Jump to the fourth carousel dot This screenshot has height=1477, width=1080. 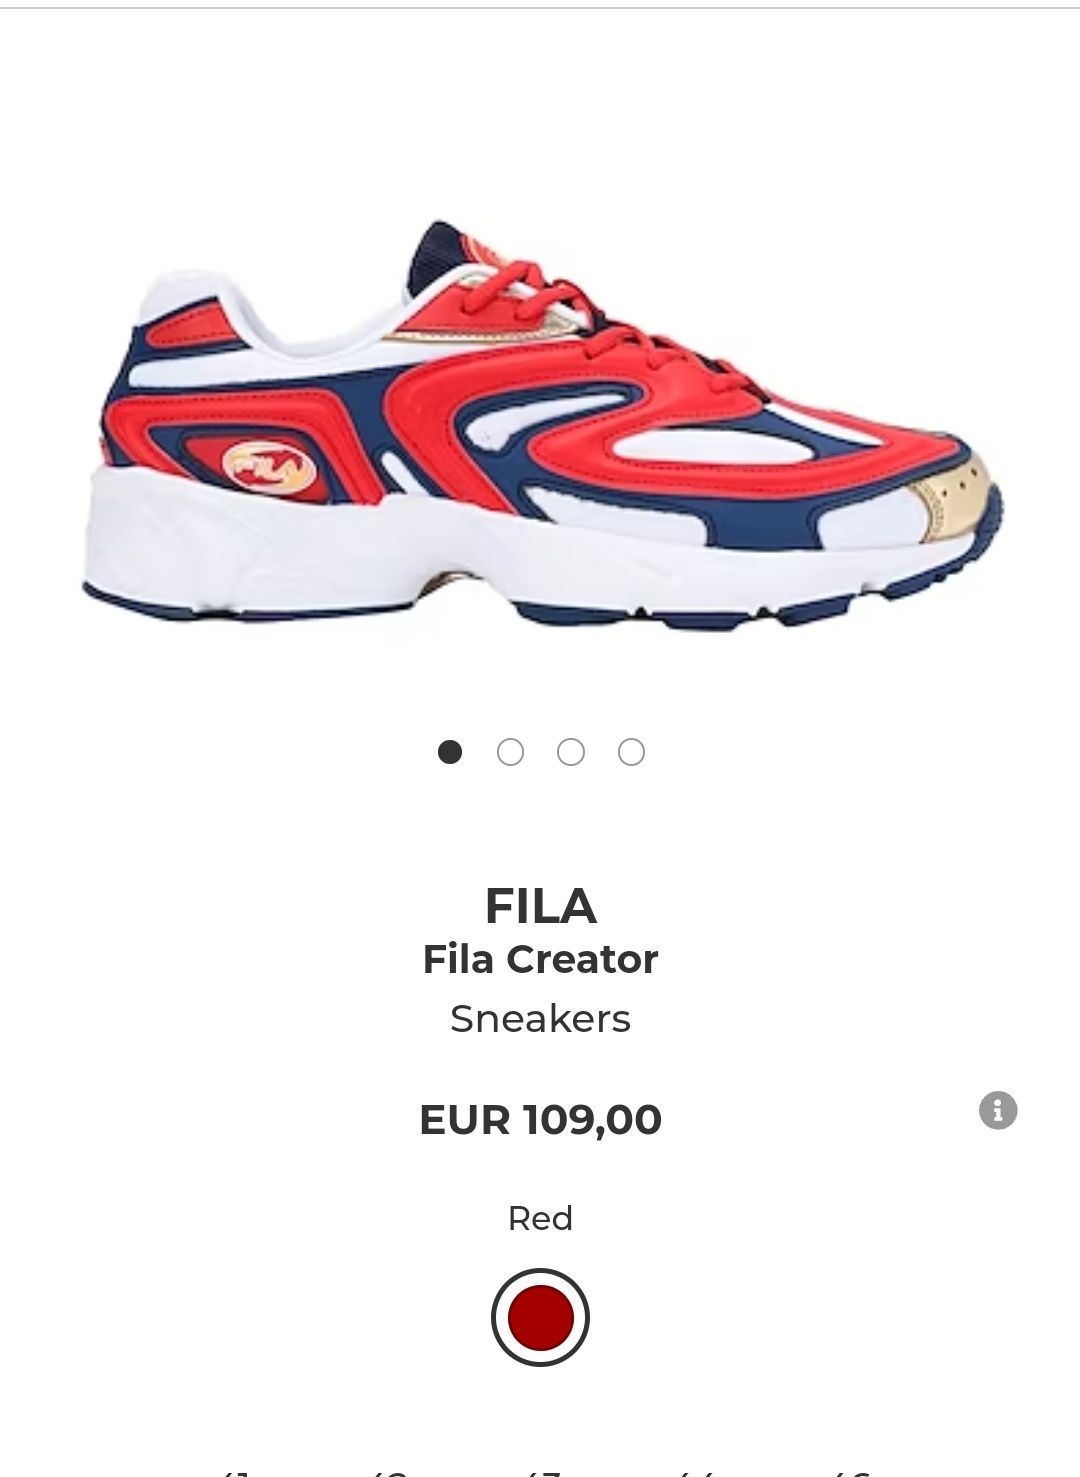click(x=631, y=751)
